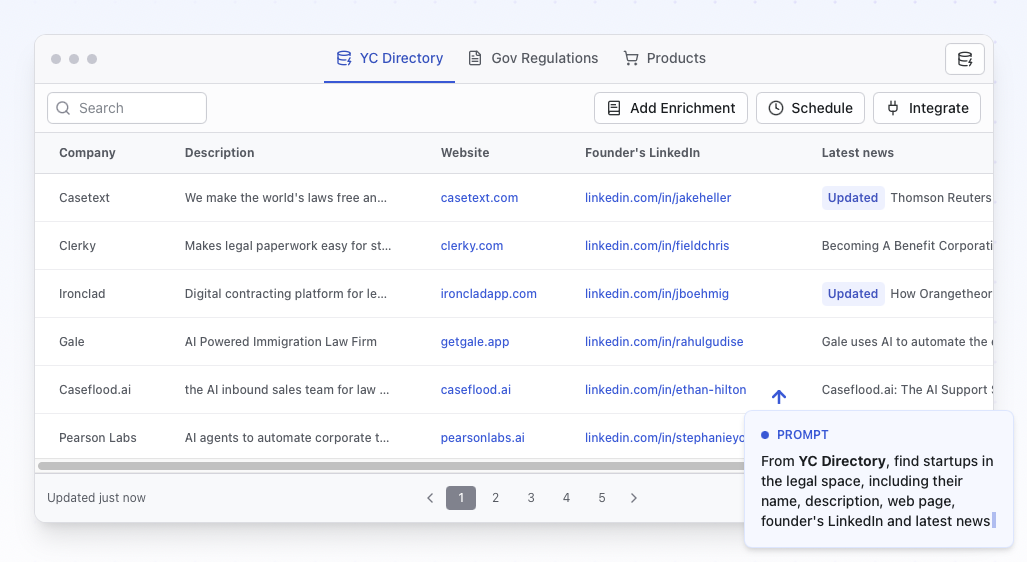Open the casetext.com website link
Image resolution: width=1027 pixels, height=562 pixels.
pyautogui.click(x=479, y=198)
